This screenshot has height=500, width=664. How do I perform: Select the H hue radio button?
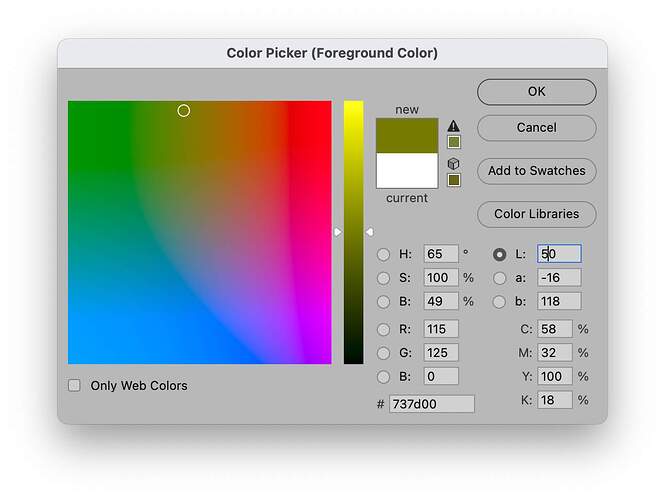point(383,254)
